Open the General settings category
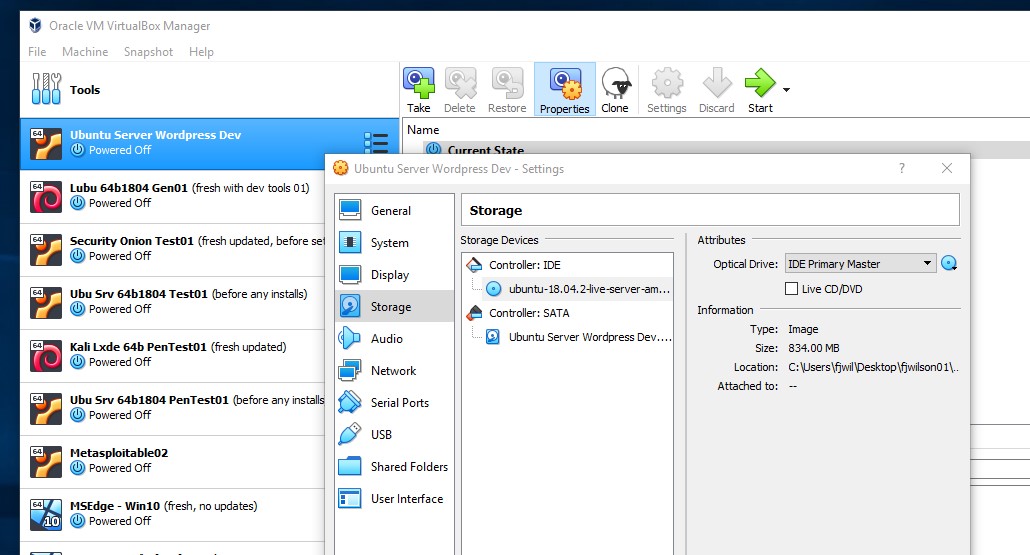The height and width of the screenshot is (555, 1030). click(x=394, y=210)
